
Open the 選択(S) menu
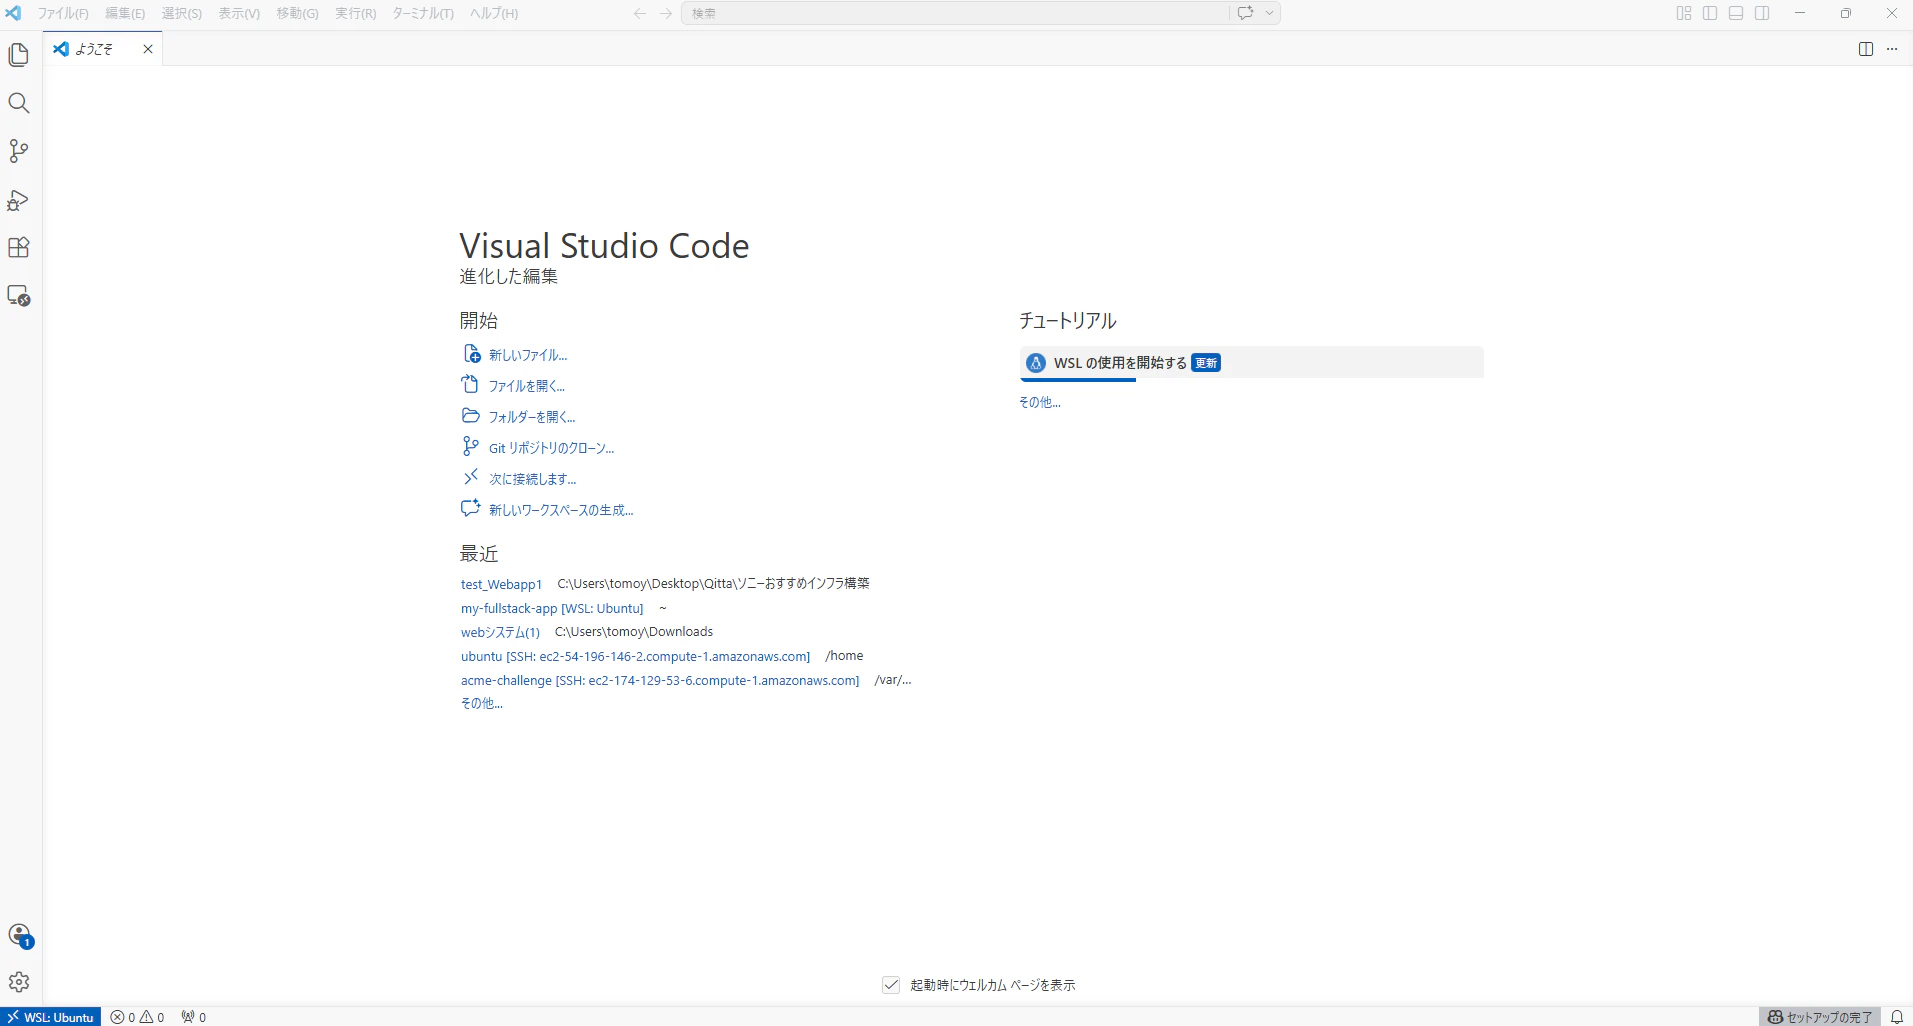pos(182,13)
